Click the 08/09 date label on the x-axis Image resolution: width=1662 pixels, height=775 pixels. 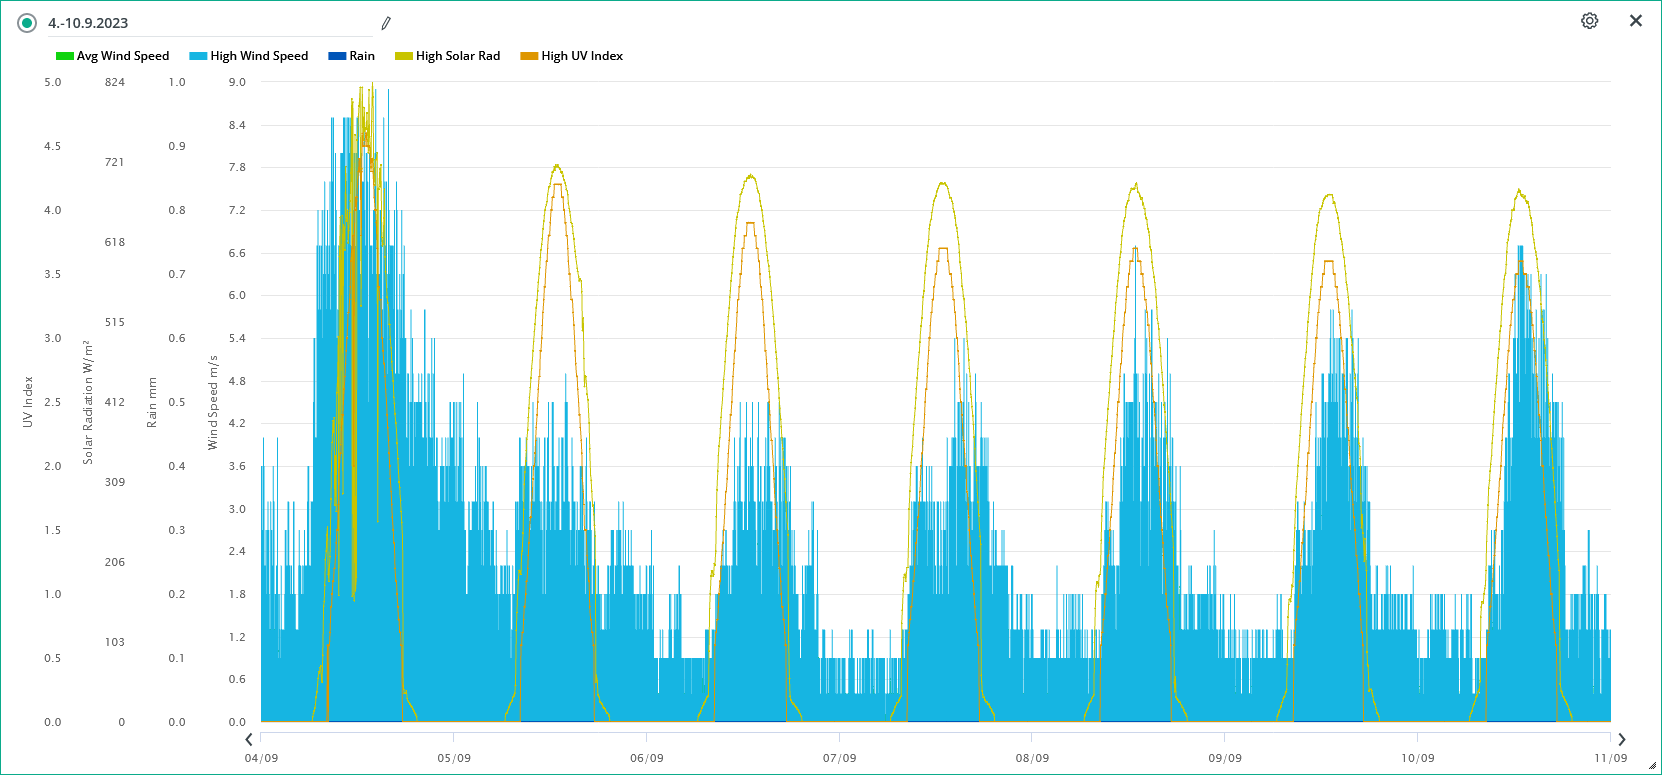pyautogui.click(x=1032, y=758)
